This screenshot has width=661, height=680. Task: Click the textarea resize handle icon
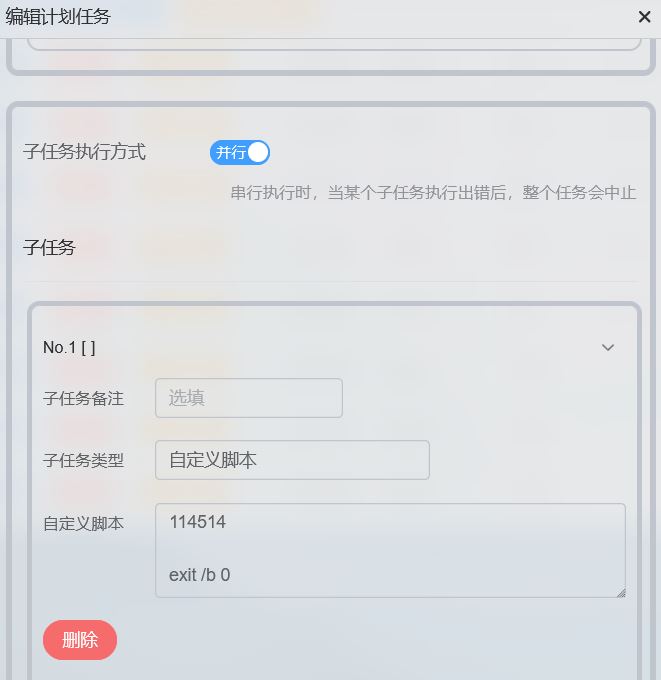pos(621,593)
